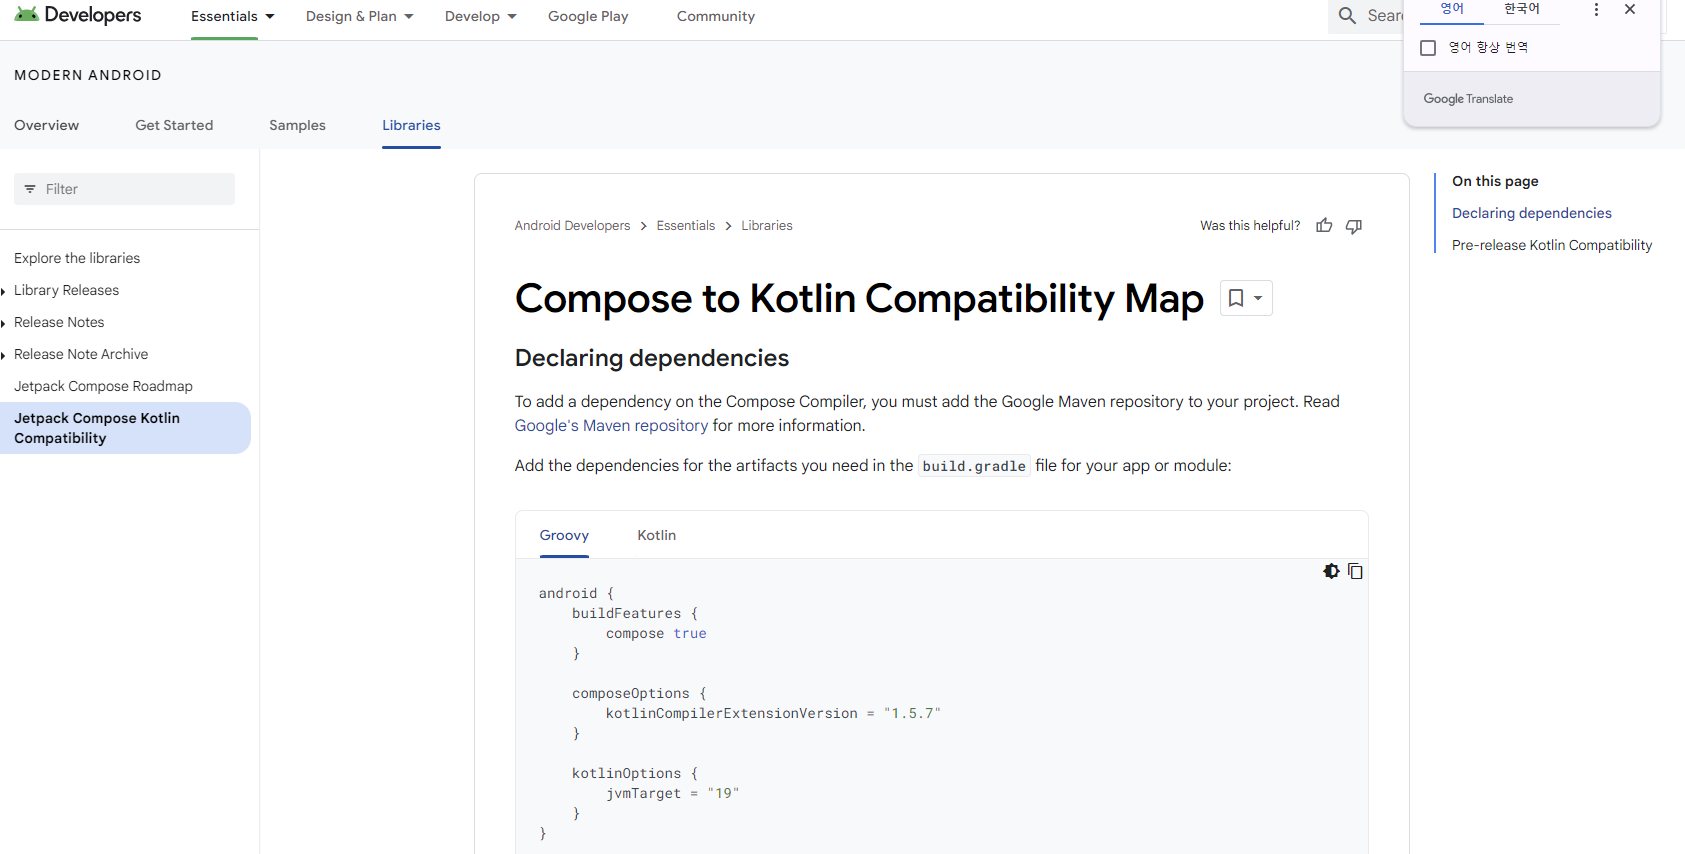Click Libraries breadcrumb link

click(767, 226)
